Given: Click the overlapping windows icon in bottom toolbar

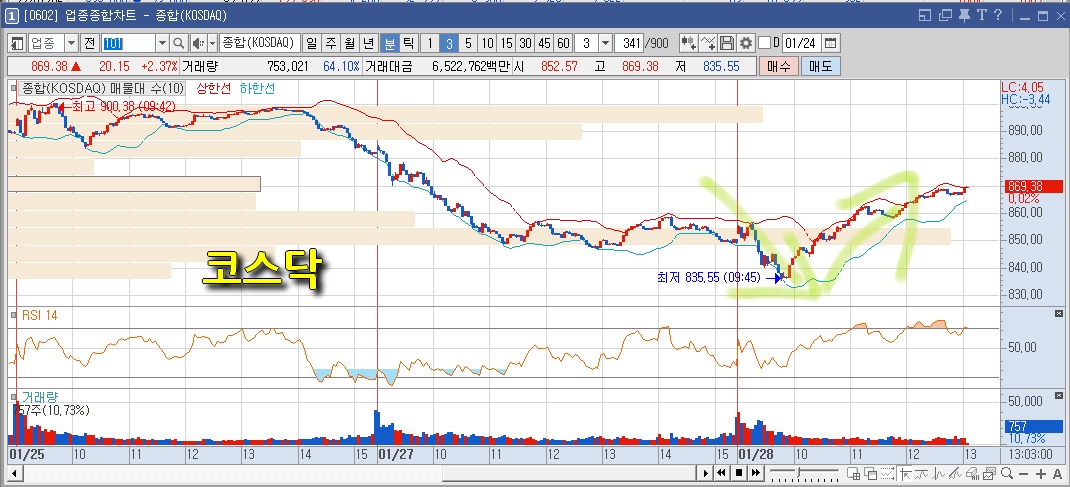Looking at the screenshot, I should pyautogui.click(x=871, y=473).
